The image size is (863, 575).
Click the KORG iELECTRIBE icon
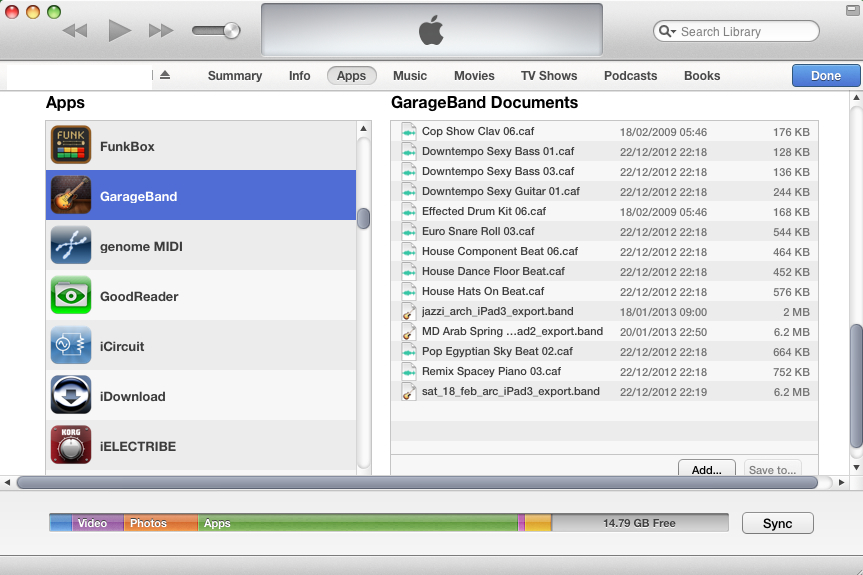[x=71, y=445]
